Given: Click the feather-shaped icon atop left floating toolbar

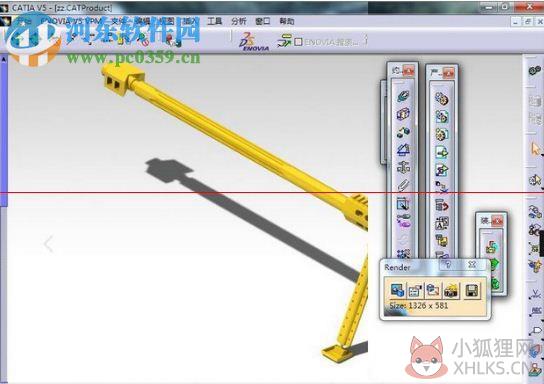Looking at the screenshot, I should click(403, 96).
